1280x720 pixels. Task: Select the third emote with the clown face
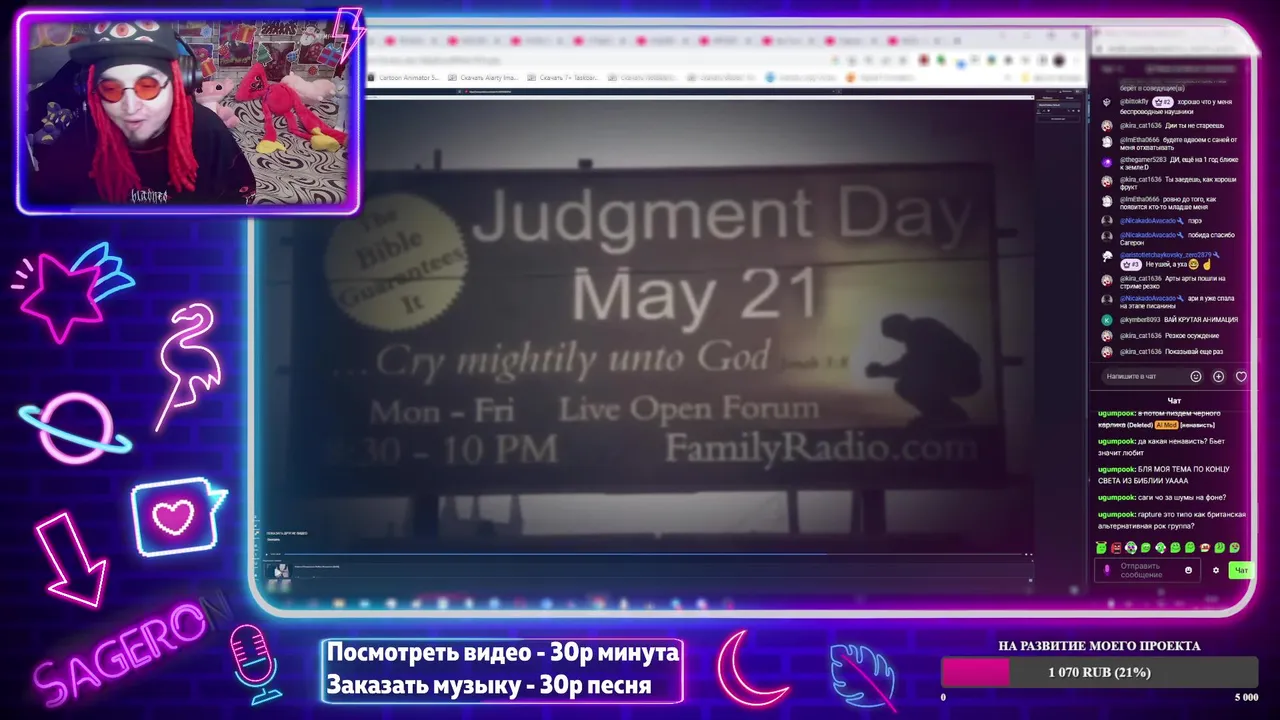coord(1131,548)
